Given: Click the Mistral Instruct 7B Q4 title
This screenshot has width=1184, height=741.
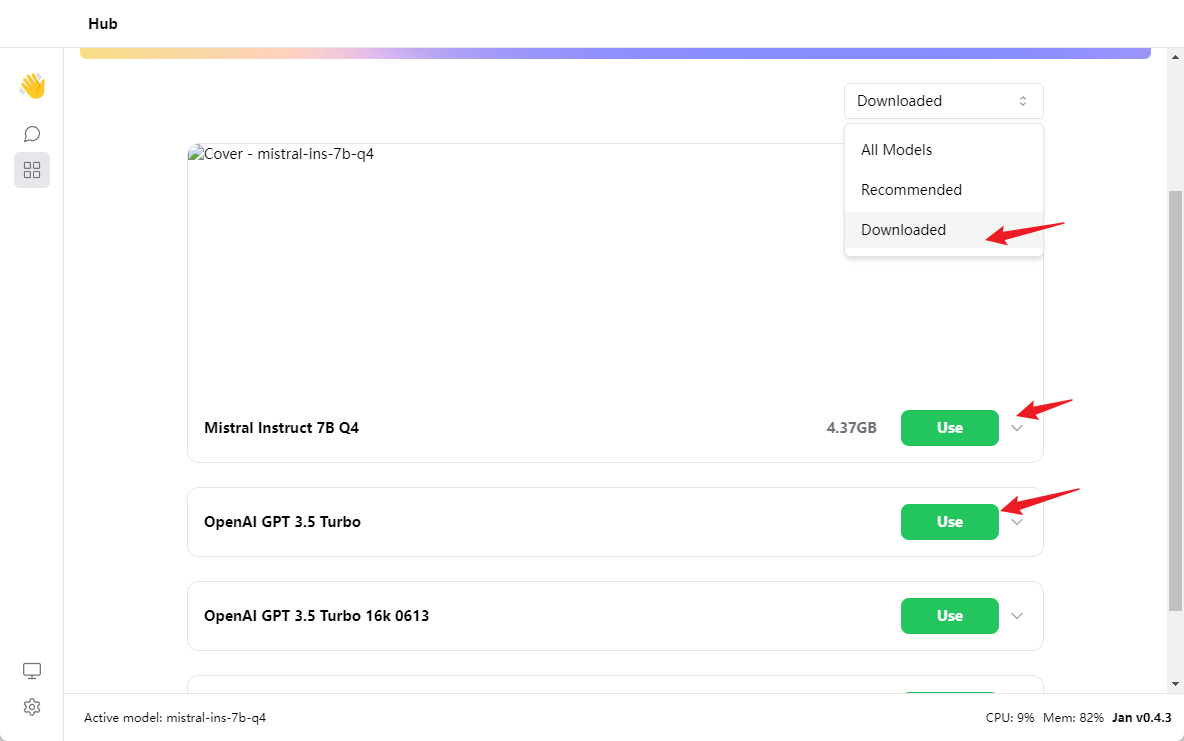Looking at the screenshot, I should point(281,428).
